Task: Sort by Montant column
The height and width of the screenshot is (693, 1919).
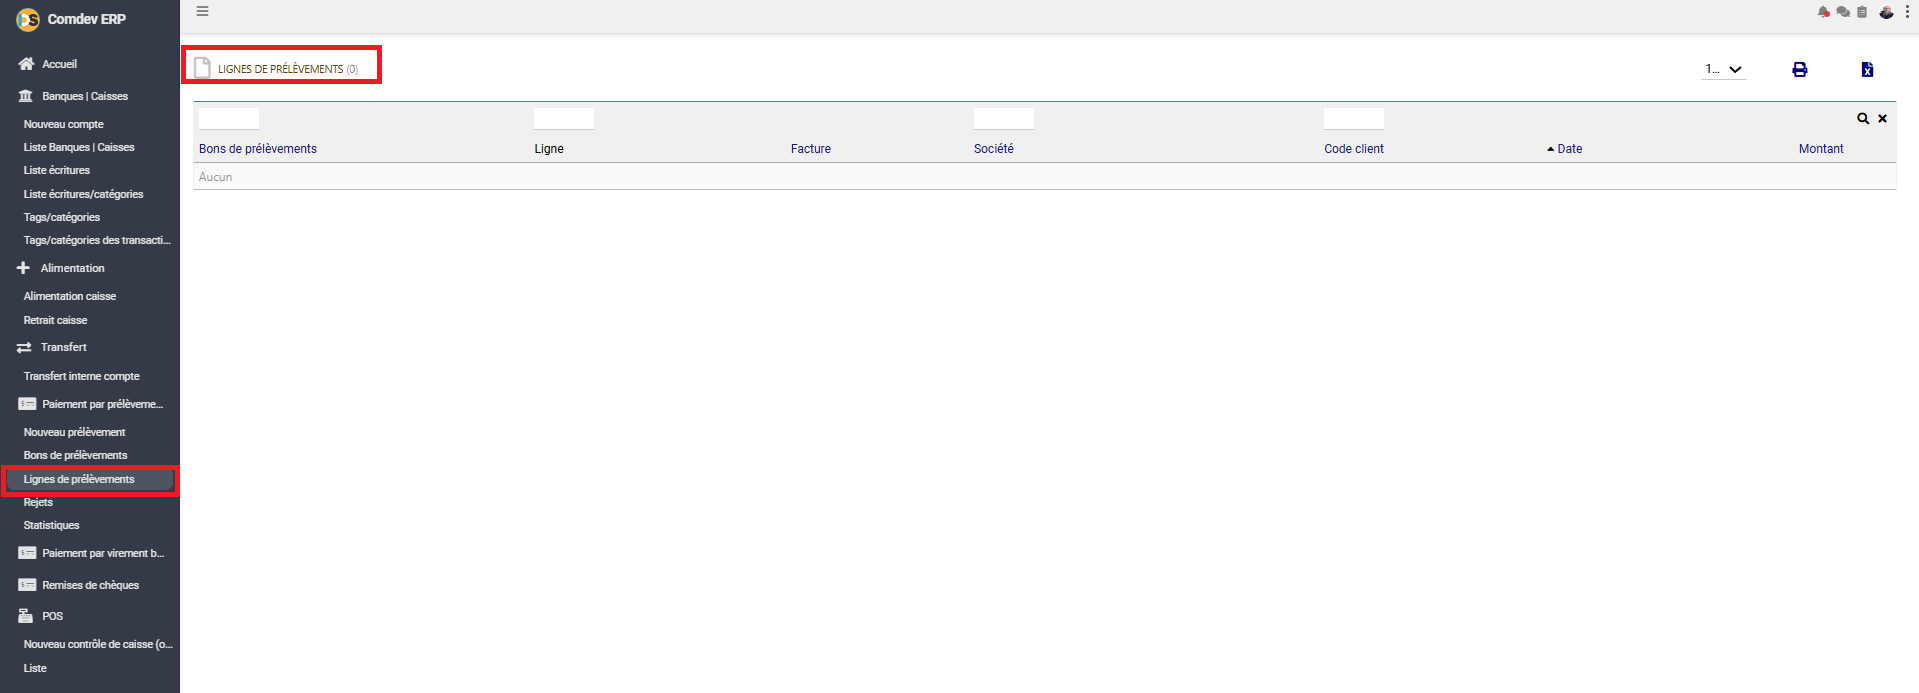Action: click(x=1821, y=149)
